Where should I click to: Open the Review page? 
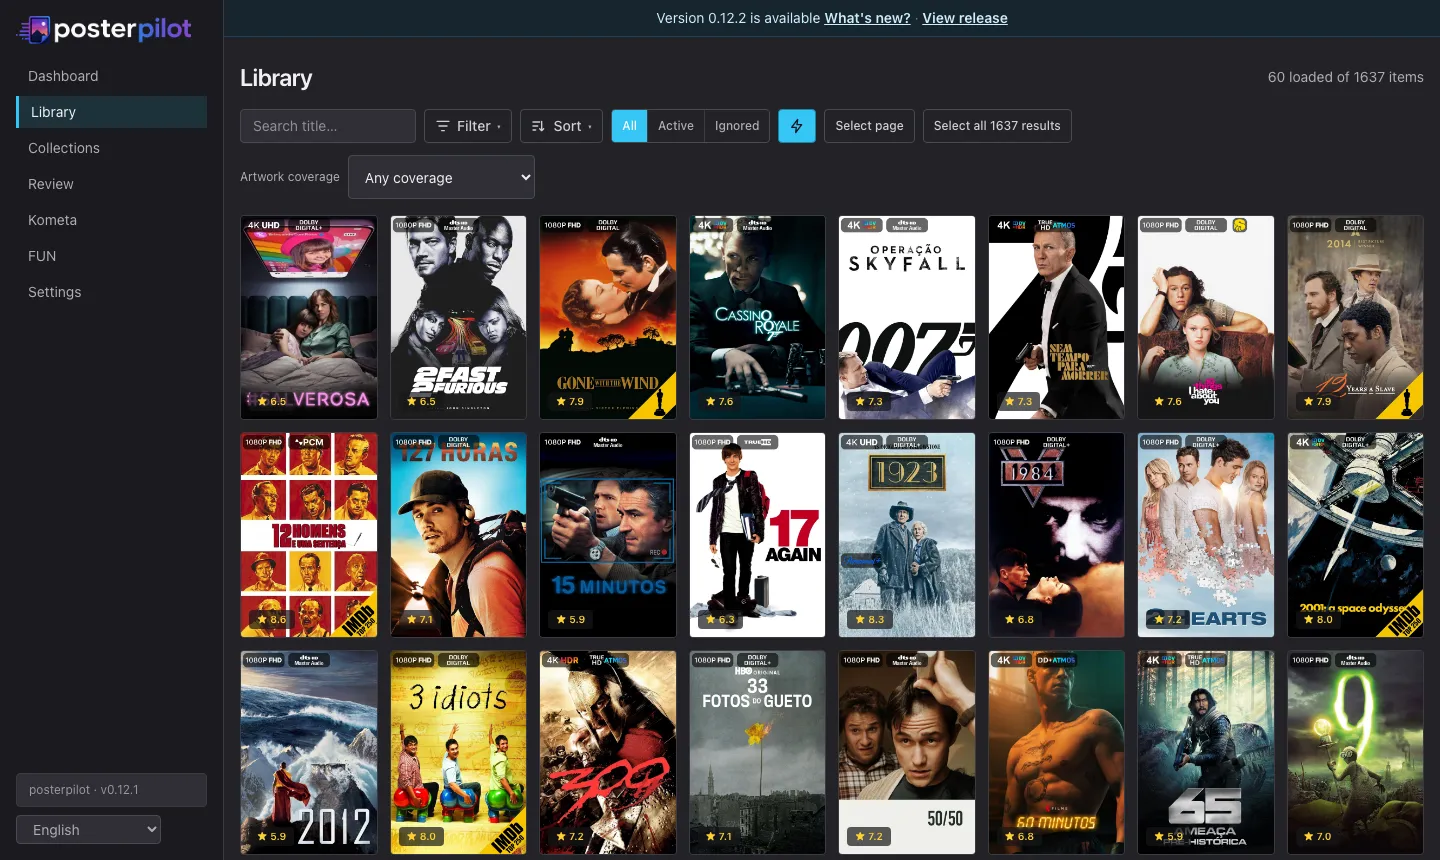coord(111,184)
